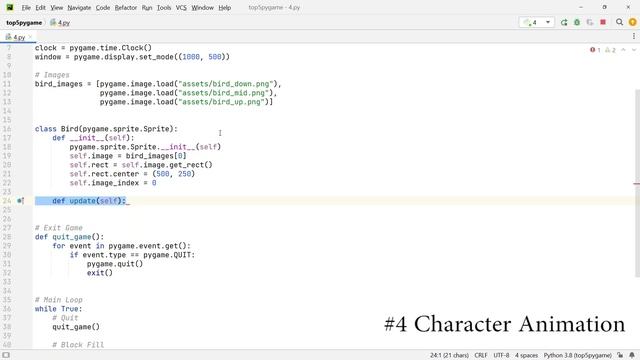
Task: Open editor tabs options kebab menu
Action: (633, 36)
